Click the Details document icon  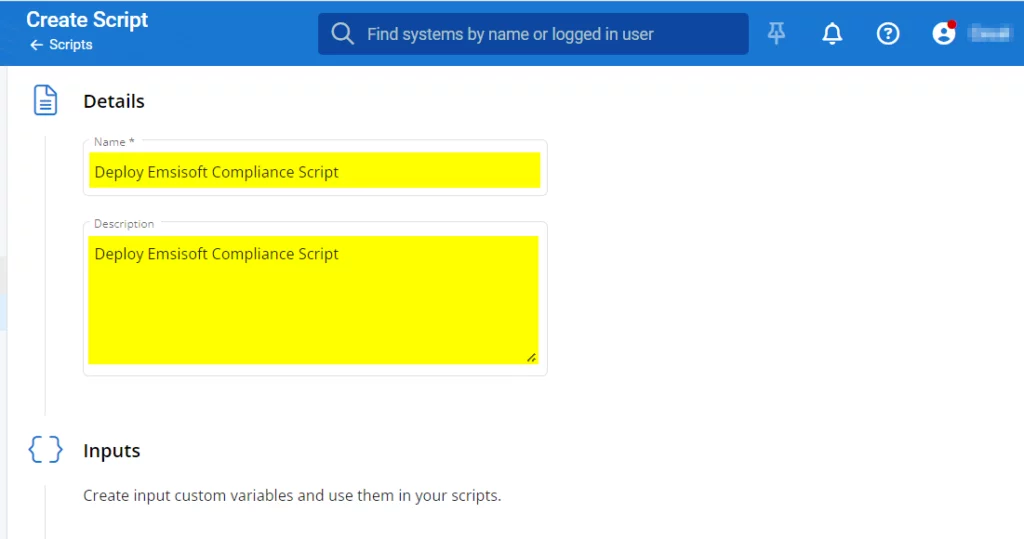(x=45, y=101)
